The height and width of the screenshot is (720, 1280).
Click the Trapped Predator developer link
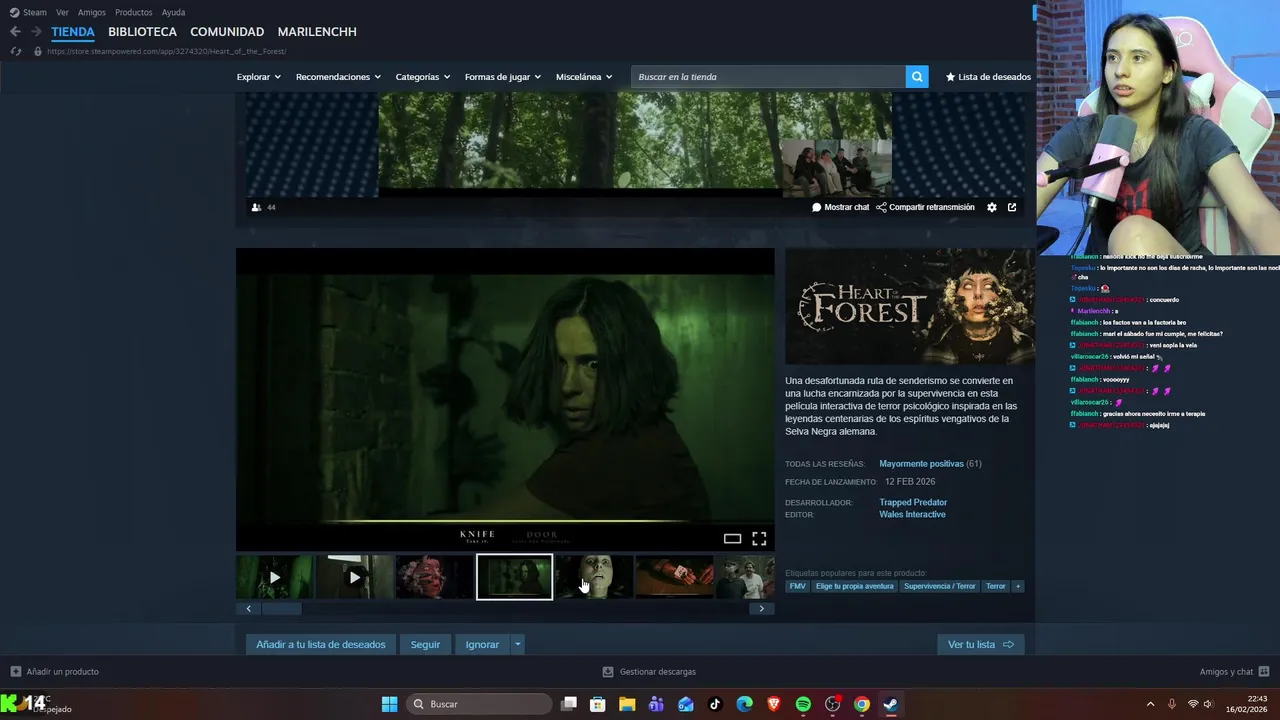click(x=913, y=502)
